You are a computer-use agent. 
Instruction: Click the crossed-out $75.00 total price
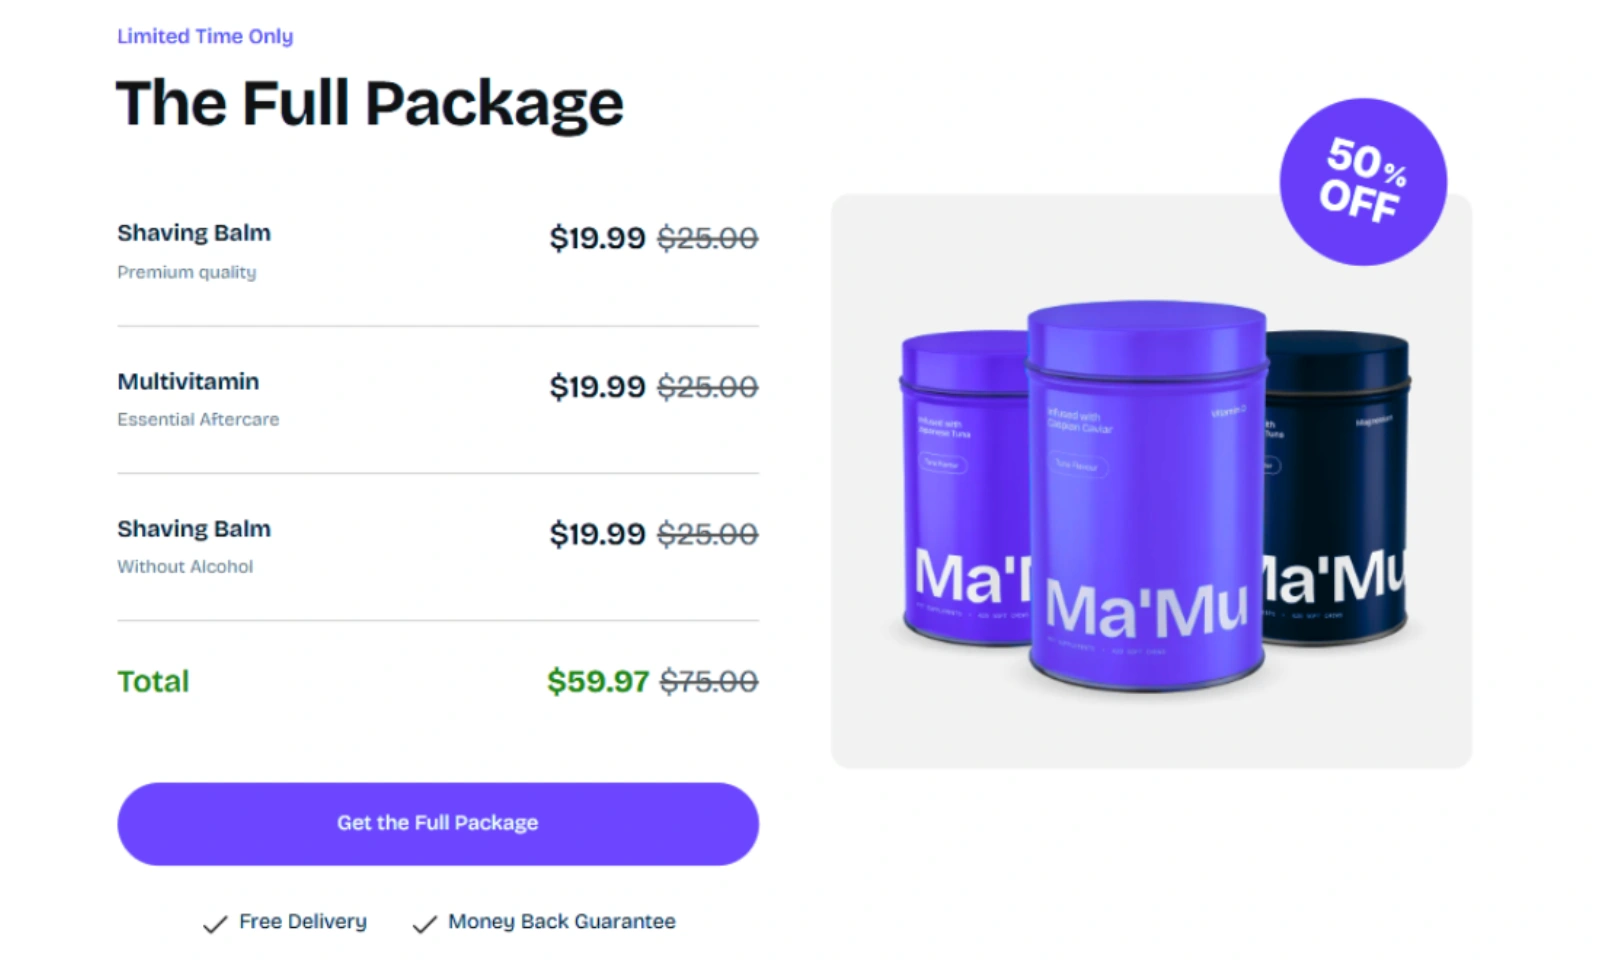click(x=709, y=682)
